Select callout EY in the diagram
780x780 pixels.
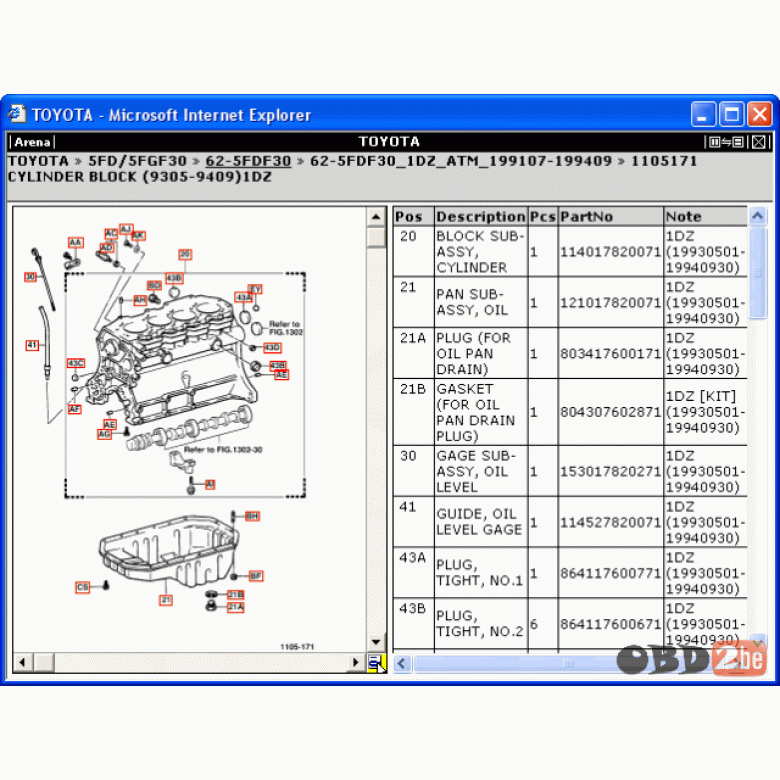(x=255, y=289)
